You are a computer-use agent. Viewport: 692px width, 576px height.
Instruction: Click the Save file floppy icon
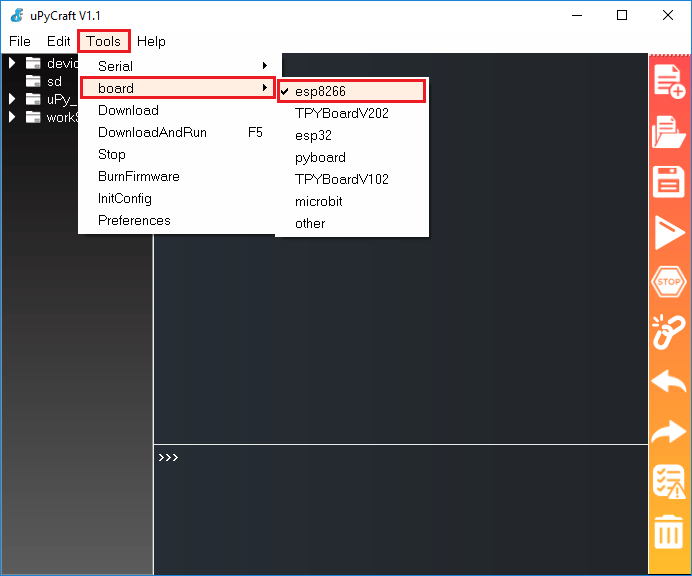coord(669,182)
